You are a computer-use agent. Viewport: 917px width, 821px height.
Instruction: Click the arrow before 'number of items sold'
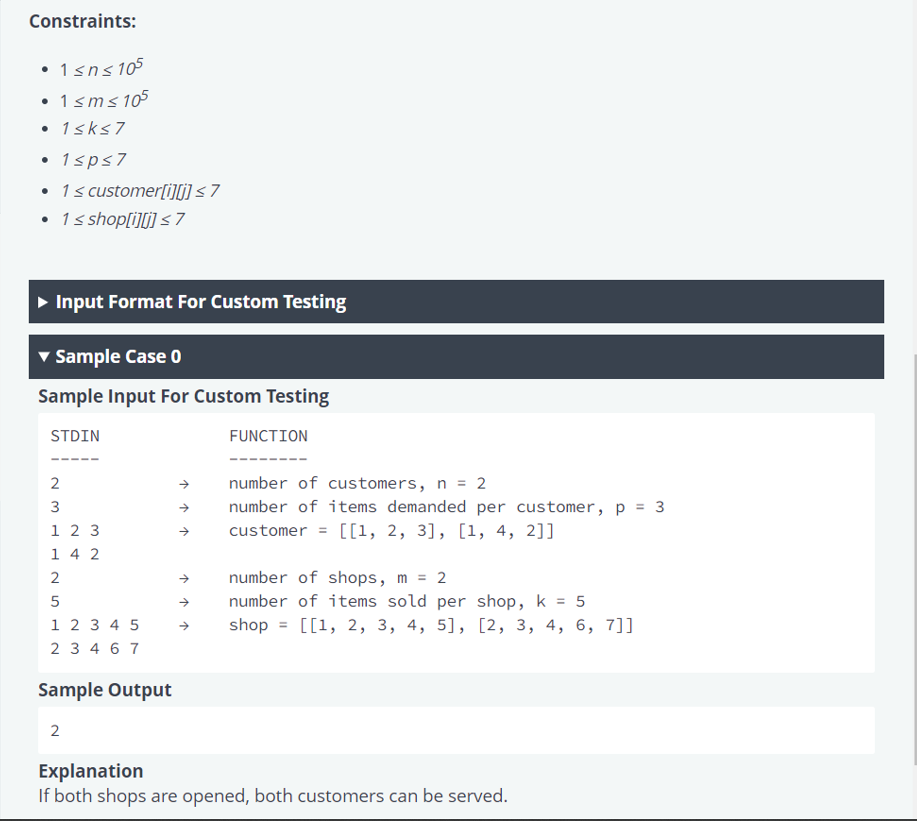183,602
